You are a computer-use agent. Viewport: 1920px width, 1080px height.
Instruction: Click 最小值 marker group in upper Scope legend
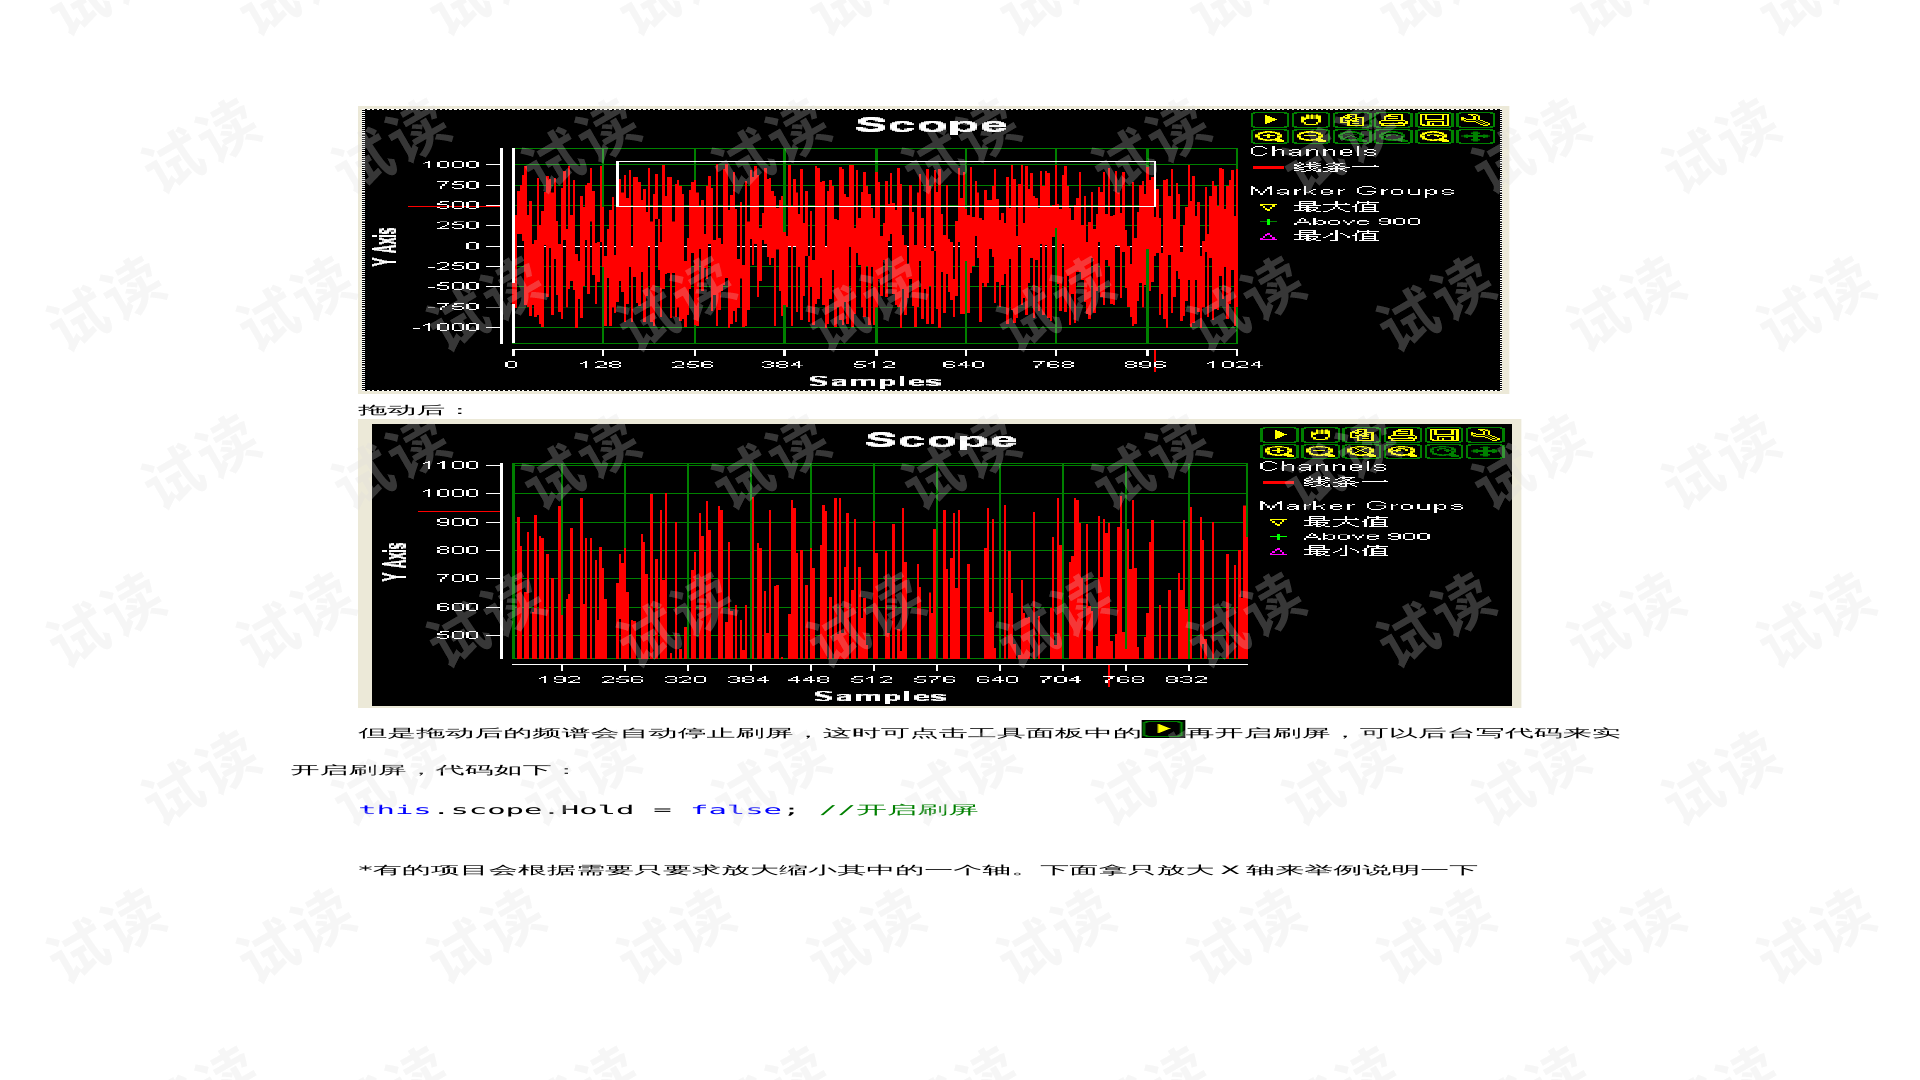coord(1320,236)
